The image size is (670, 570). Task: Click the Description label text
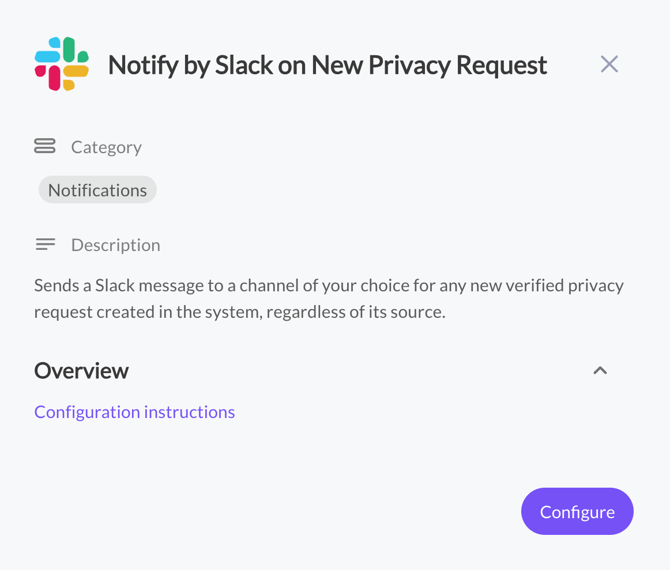pos(115,245)
